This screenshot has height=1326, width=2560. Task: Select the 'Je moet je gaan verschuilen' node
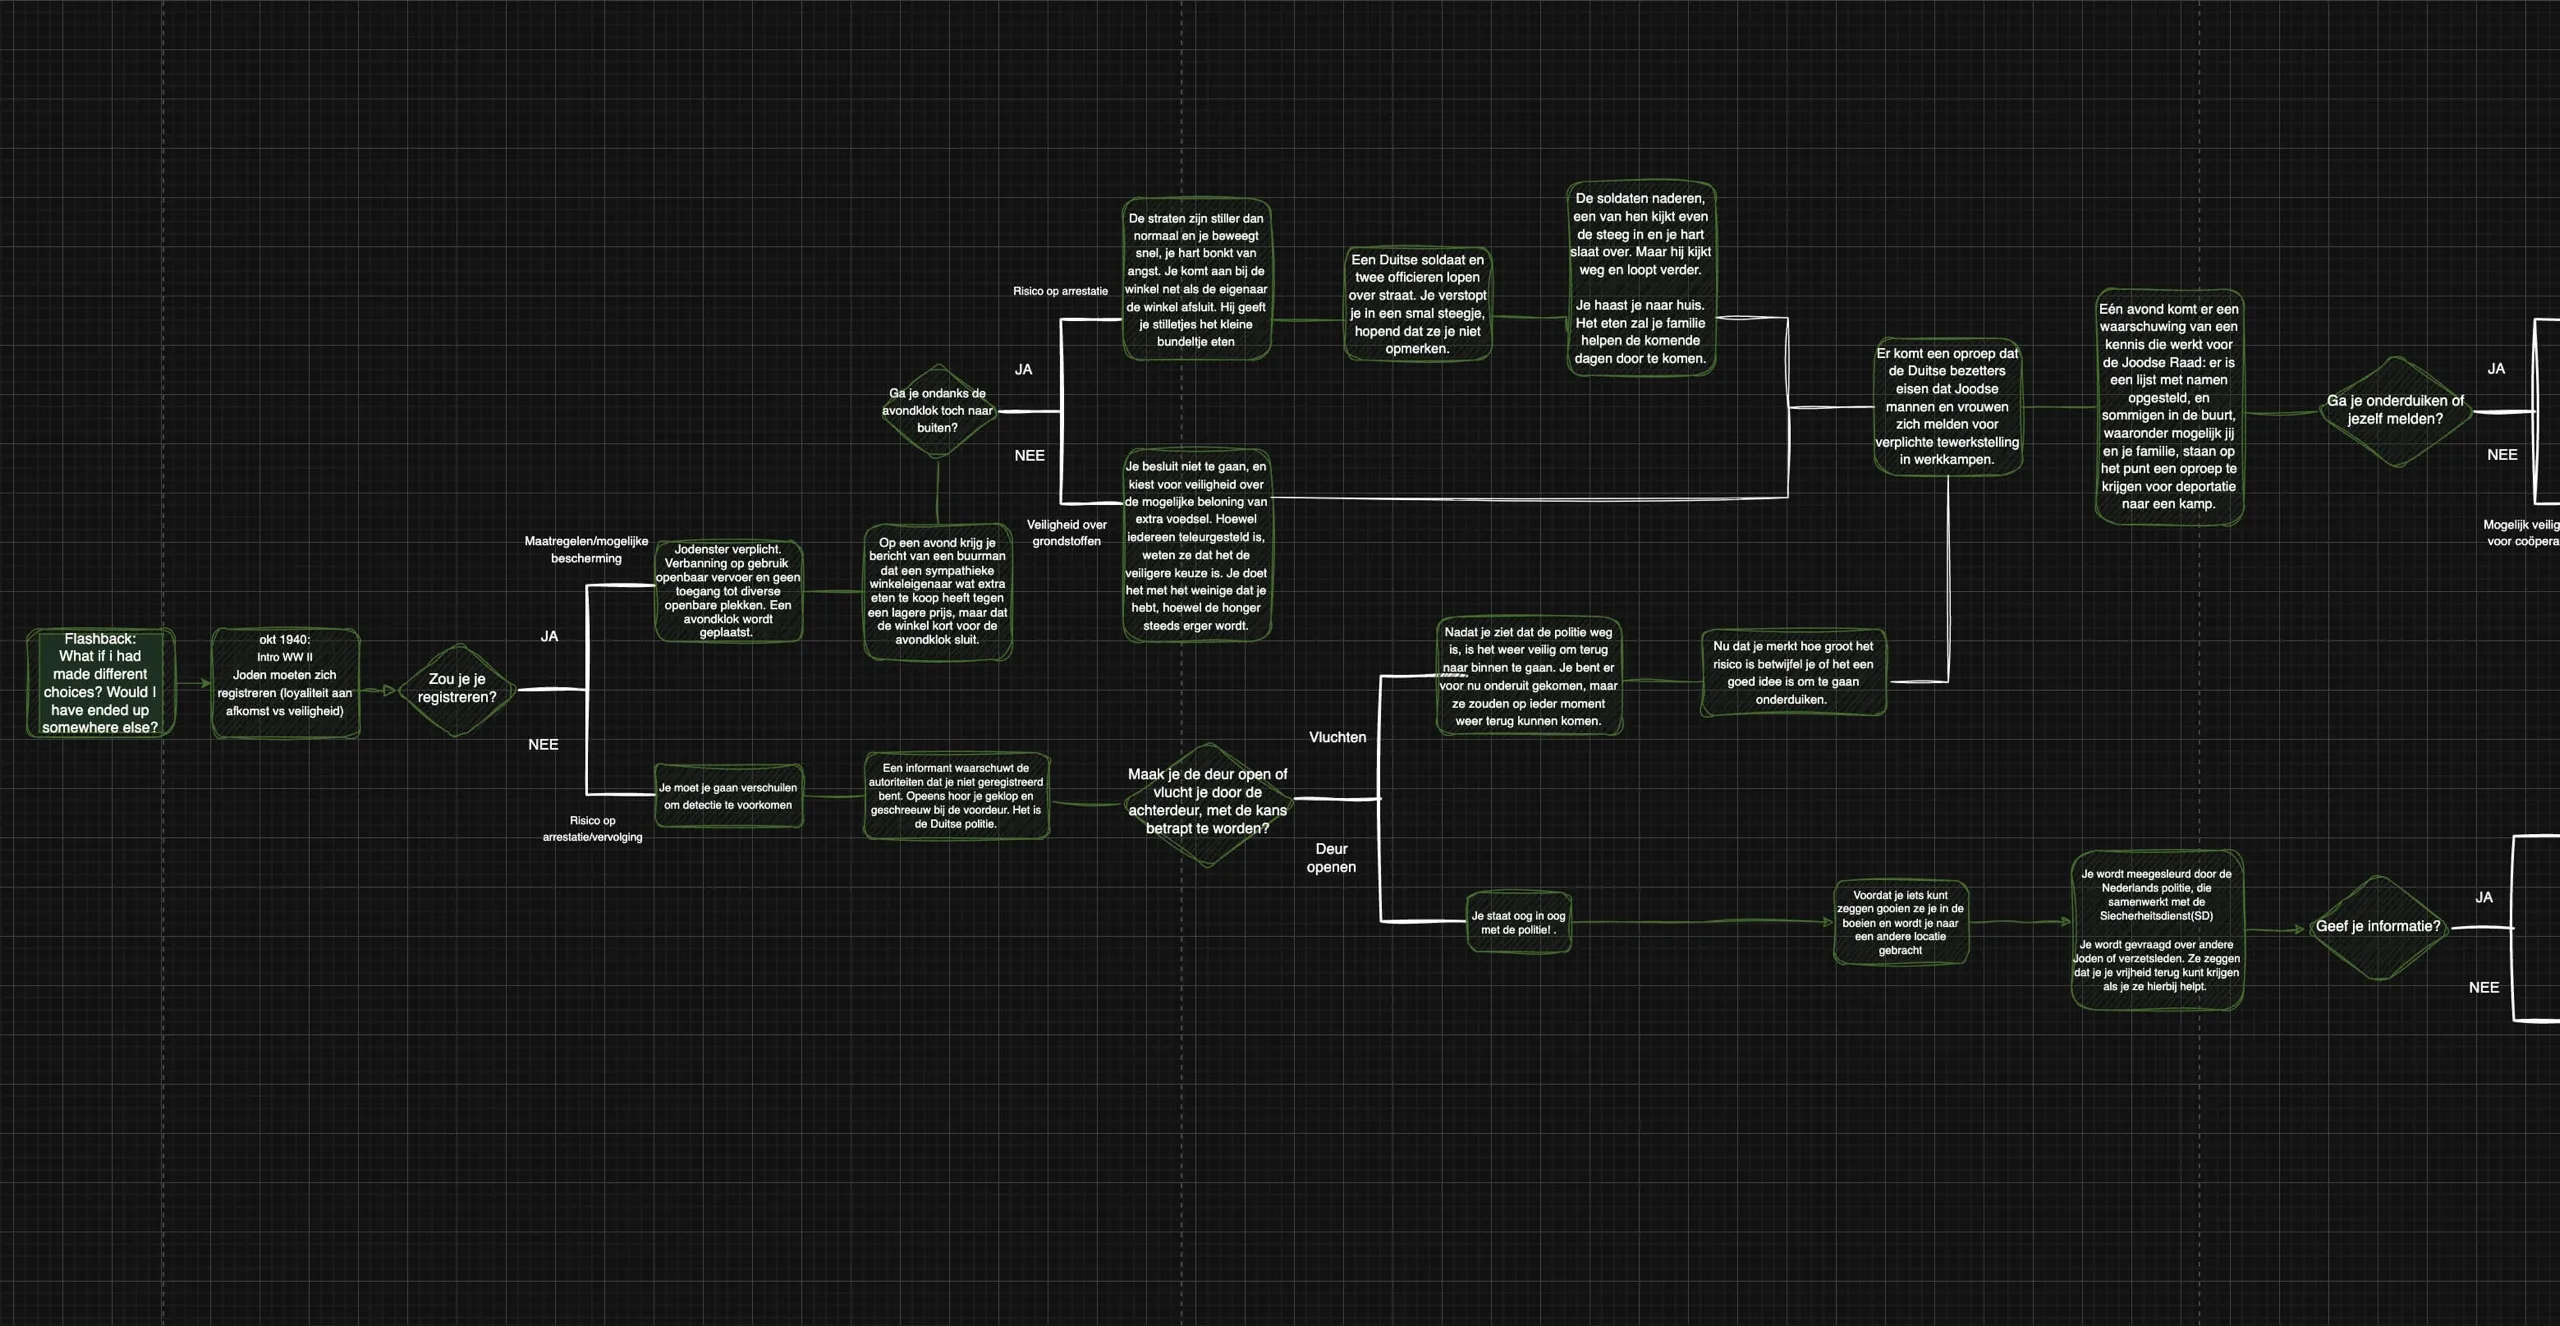pyautogui.click(x=728, y=796)
